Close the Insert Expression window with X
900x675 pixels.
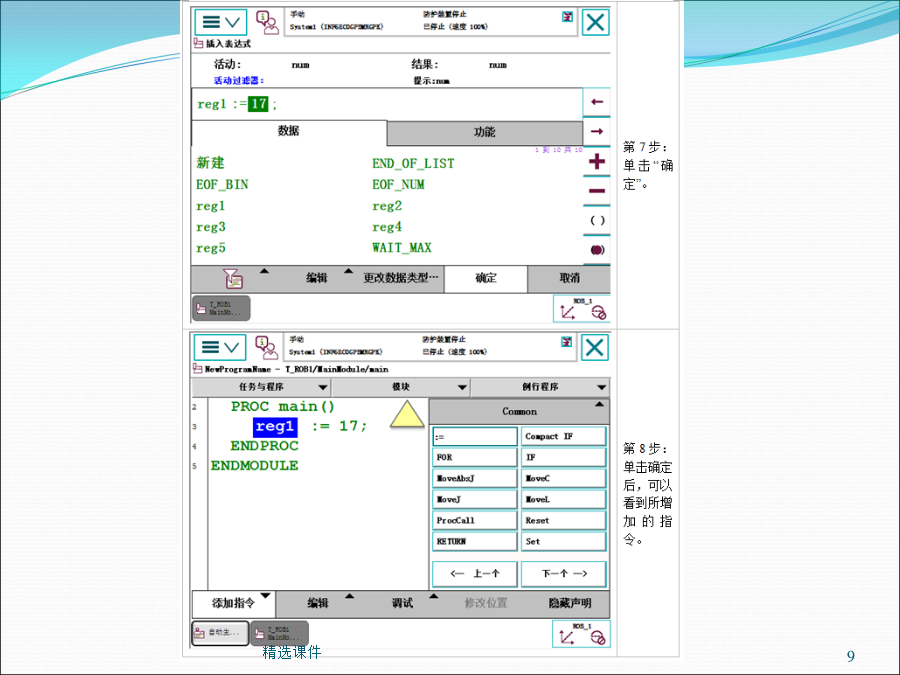pyautogui.click(x=595, y=22)
